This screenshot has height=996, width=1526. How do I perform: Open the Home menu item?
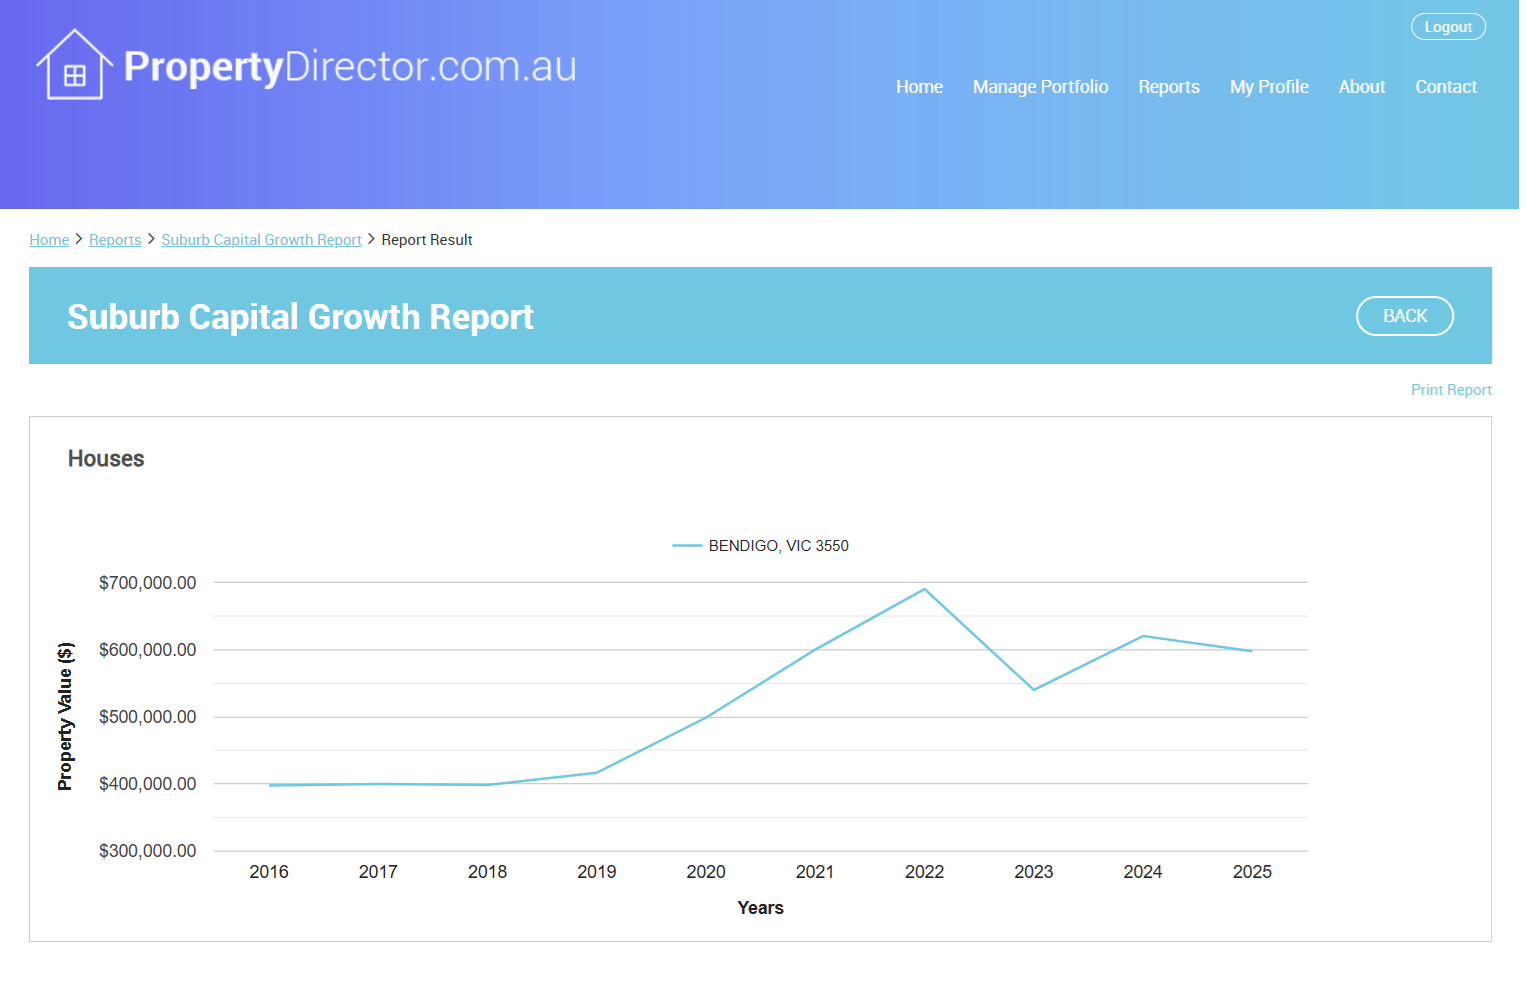coord(918,87)
